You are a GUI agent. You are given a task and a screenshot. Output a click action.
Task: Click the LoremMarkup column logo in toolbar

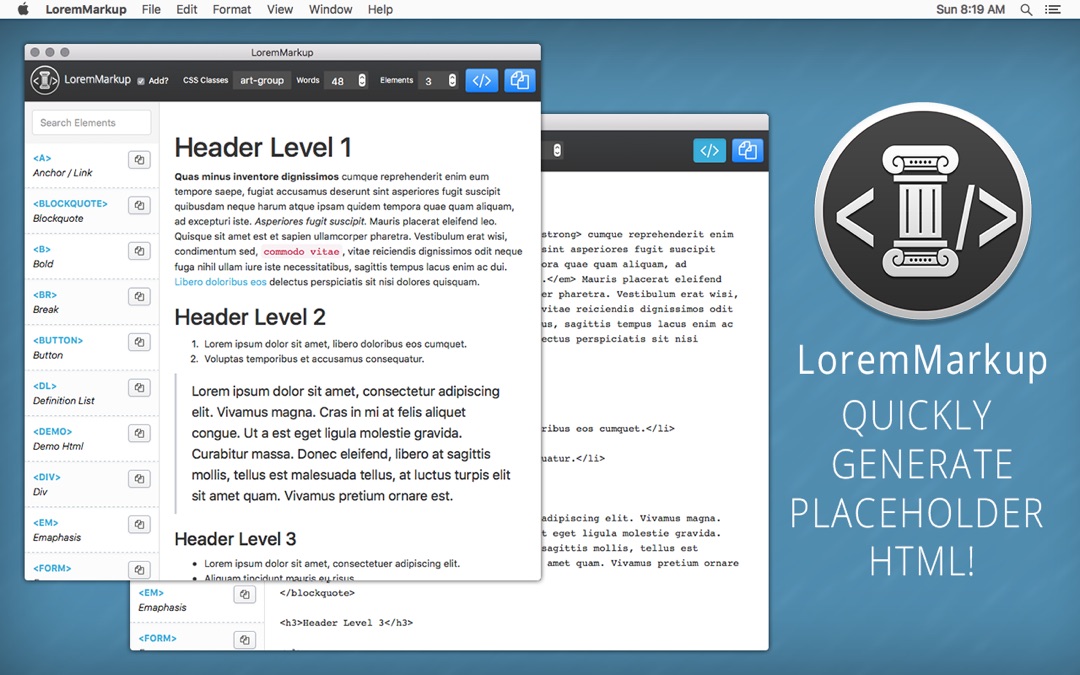click(45, 80)
